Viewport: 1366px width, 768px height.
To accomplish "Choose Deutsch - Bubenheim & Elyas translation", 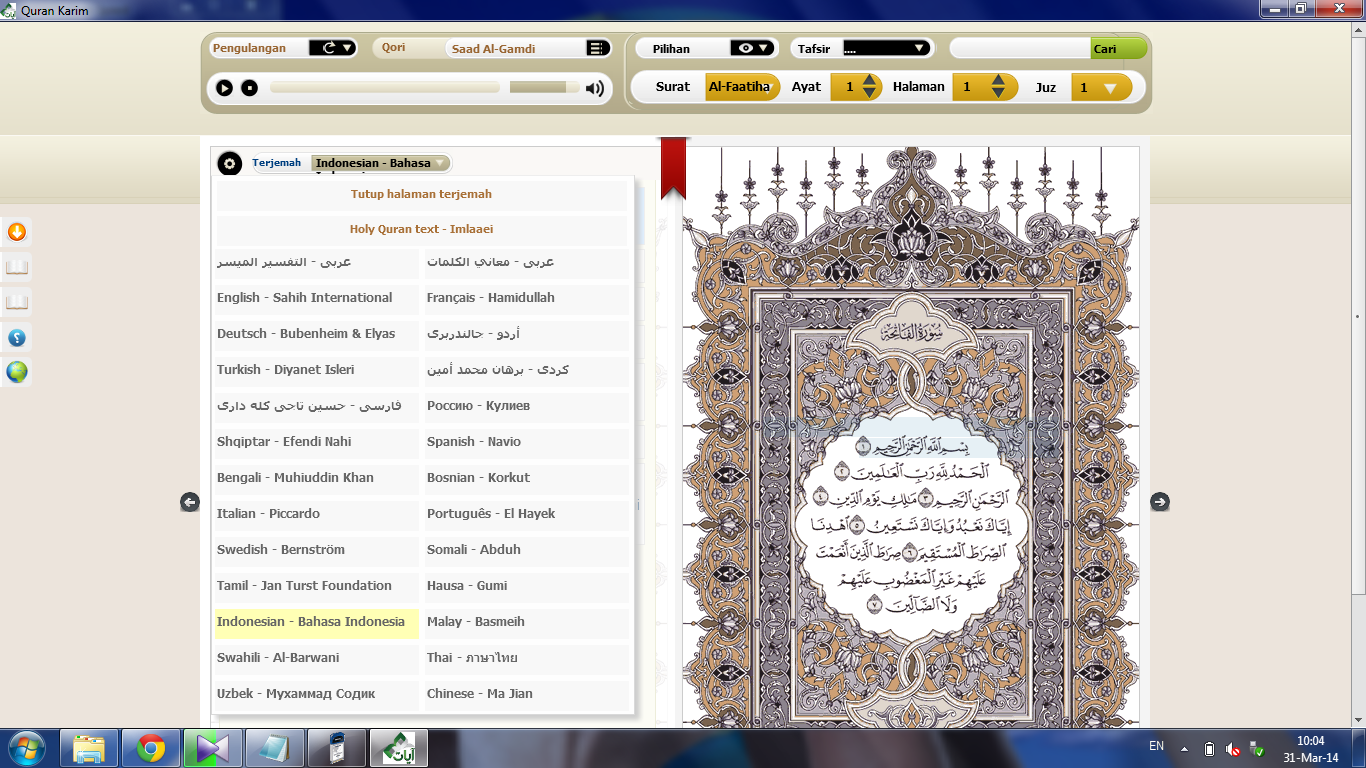I will (x=317, y=334).
